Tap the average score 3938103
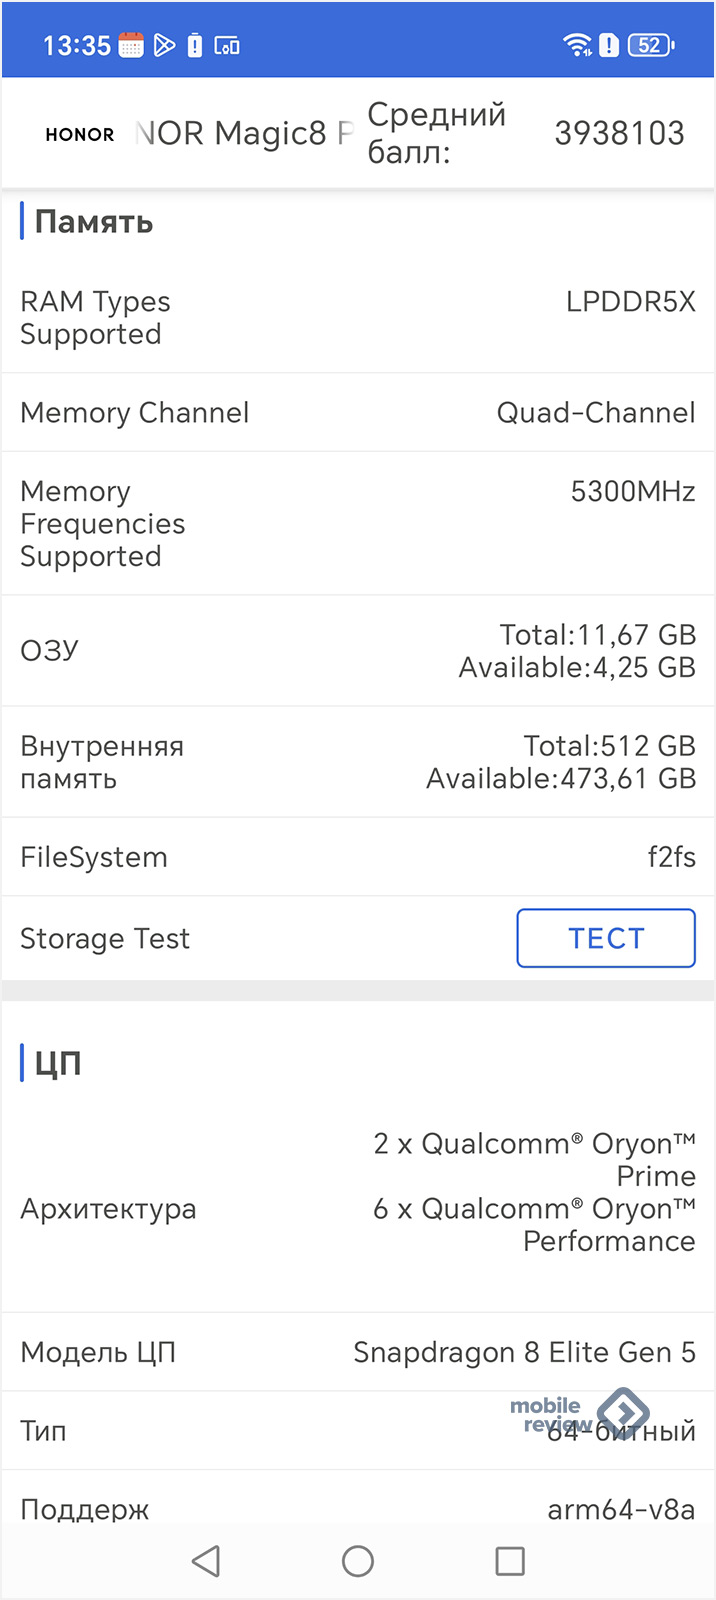The width and height of the screenshot is (716, 1600). point(619,133)
